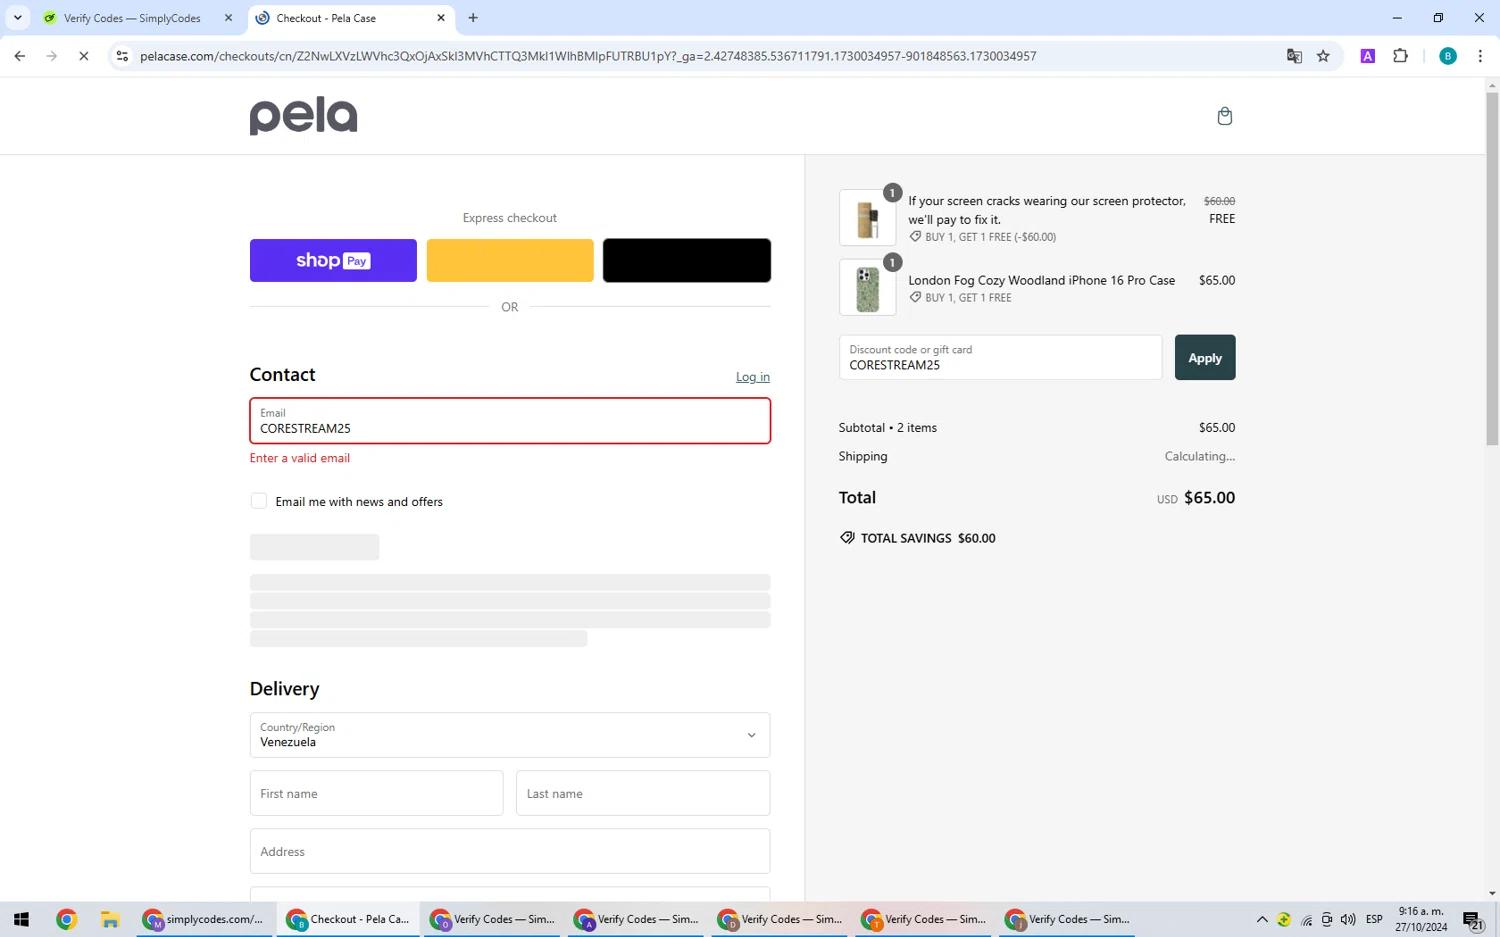The image size is (1500, 937).
Task: Show hidden system tray icons
Action: [x=1262, y=919]
